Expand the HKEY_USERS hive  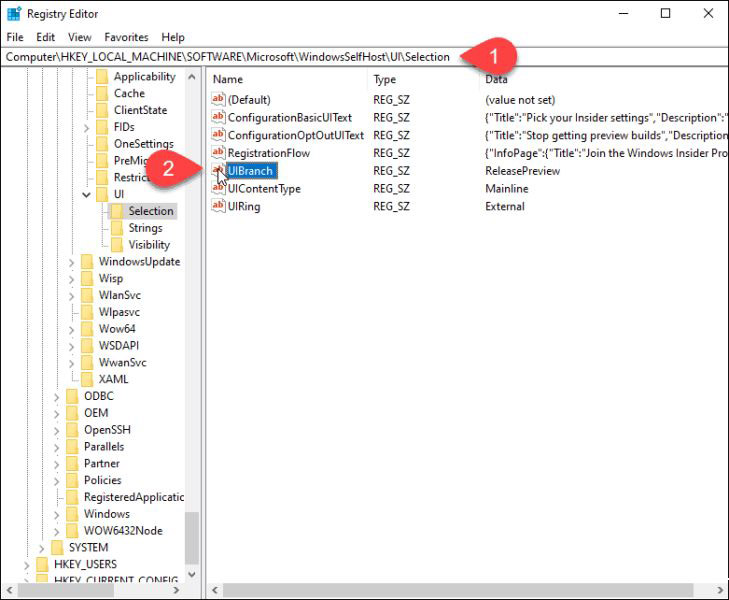(x=27, y=565)
